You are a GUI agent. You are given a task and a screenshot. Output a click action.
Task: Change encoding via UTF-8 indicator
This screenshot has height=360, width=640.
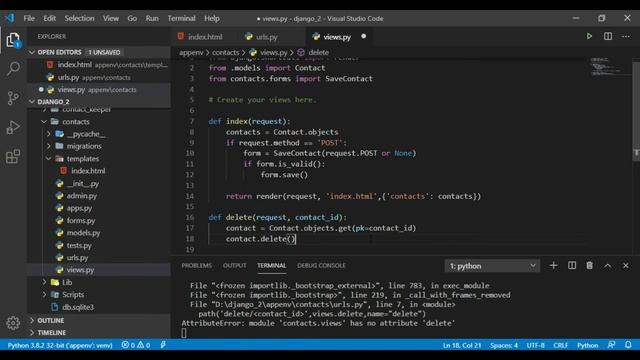click(536, 345)
